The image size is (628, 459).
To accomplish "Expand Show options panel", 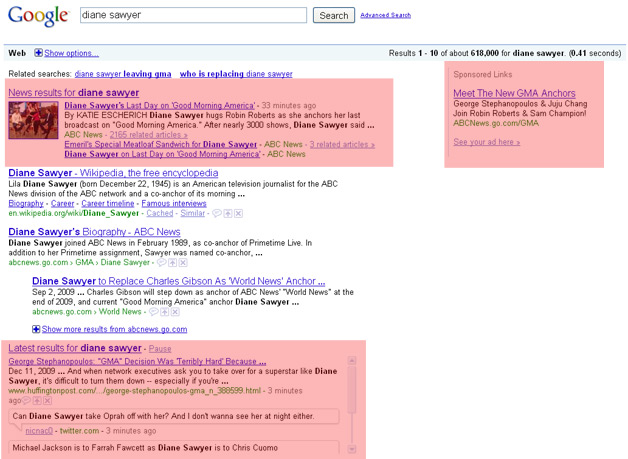I will pos(70,52).
